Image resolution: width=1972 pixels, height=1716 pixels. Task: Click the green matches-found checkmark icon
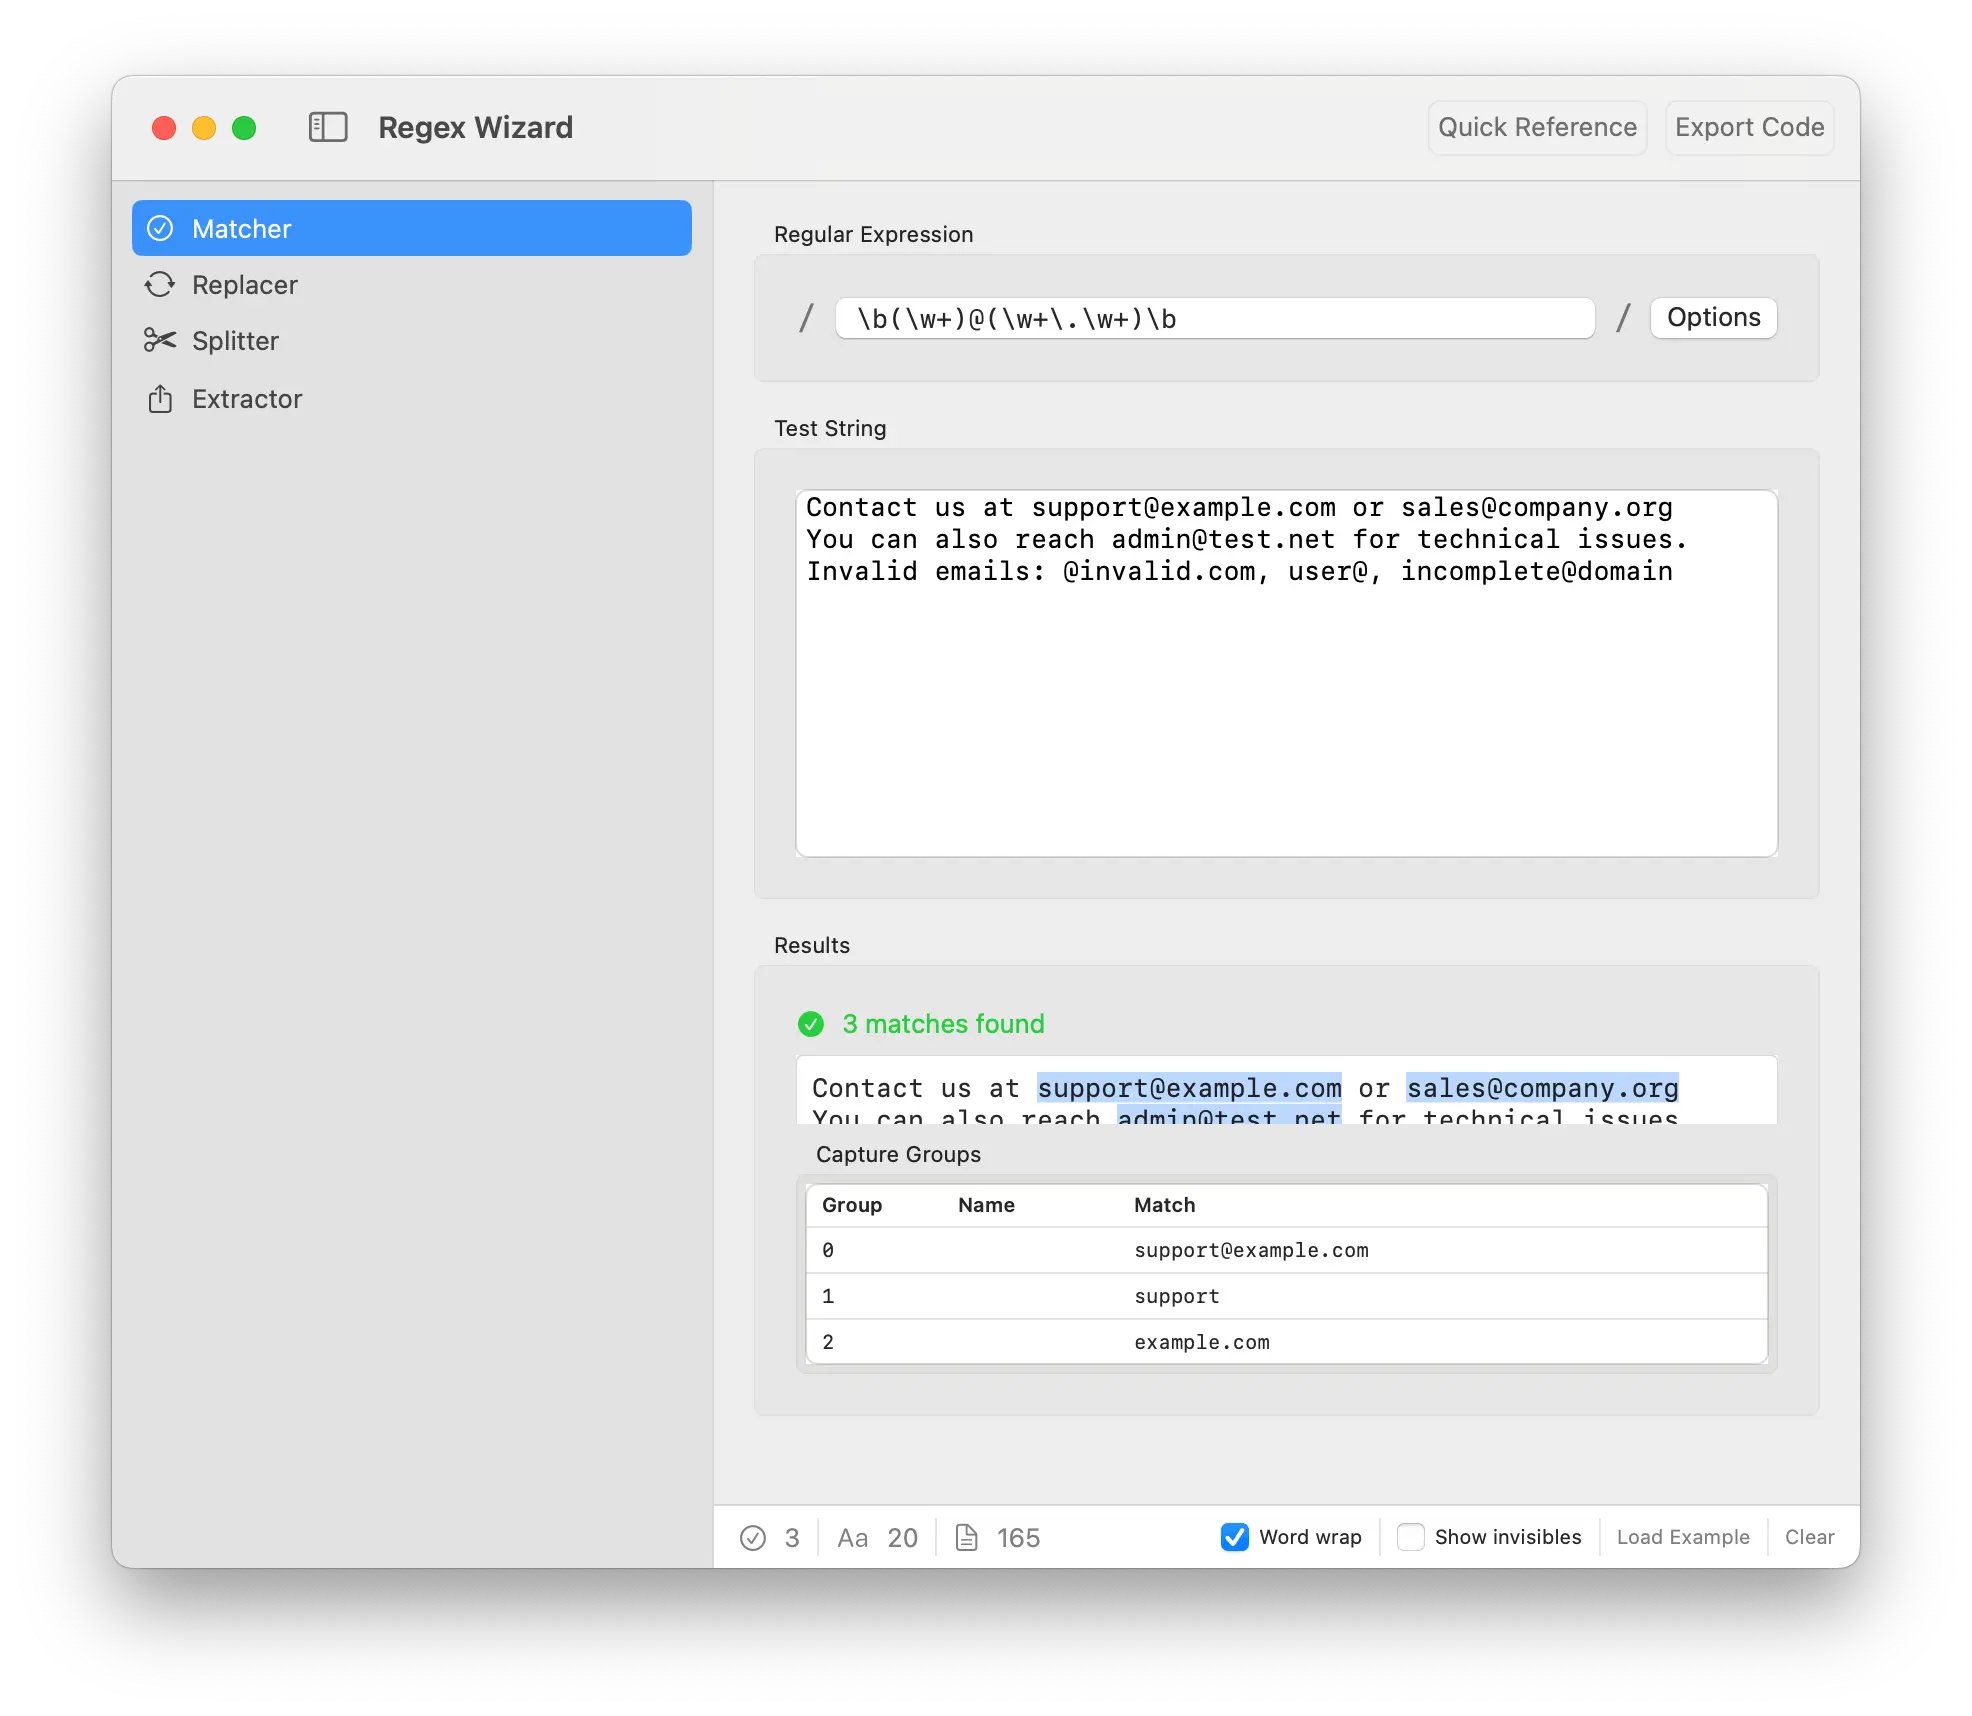point(811,1024)
